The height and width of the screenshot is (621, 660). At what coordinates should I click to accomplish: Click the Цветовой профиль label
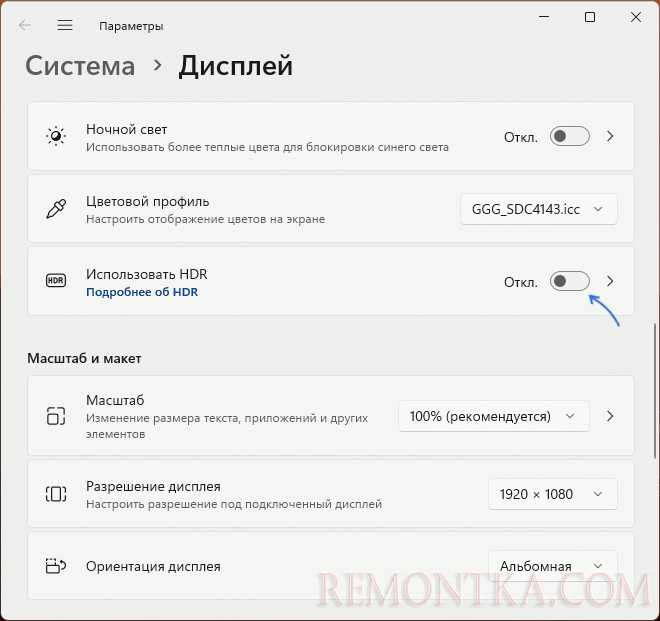(x=147, y=202)
